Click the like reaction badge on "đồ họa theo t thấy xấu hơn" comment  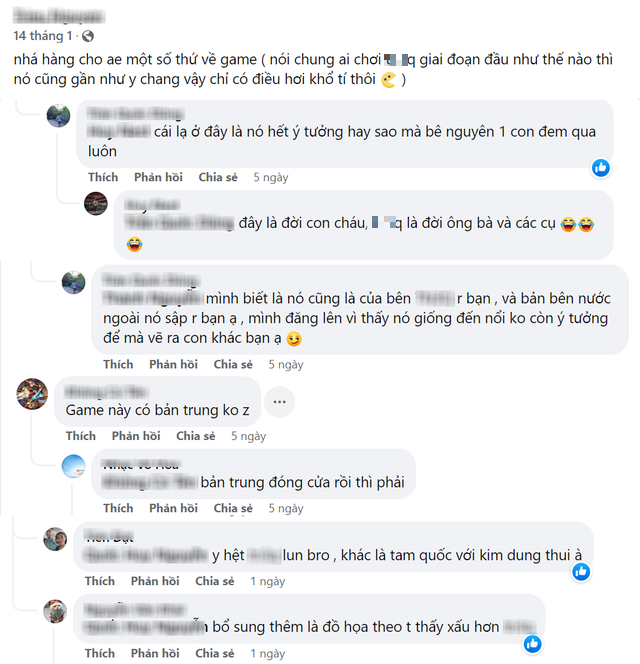point(532,644)
